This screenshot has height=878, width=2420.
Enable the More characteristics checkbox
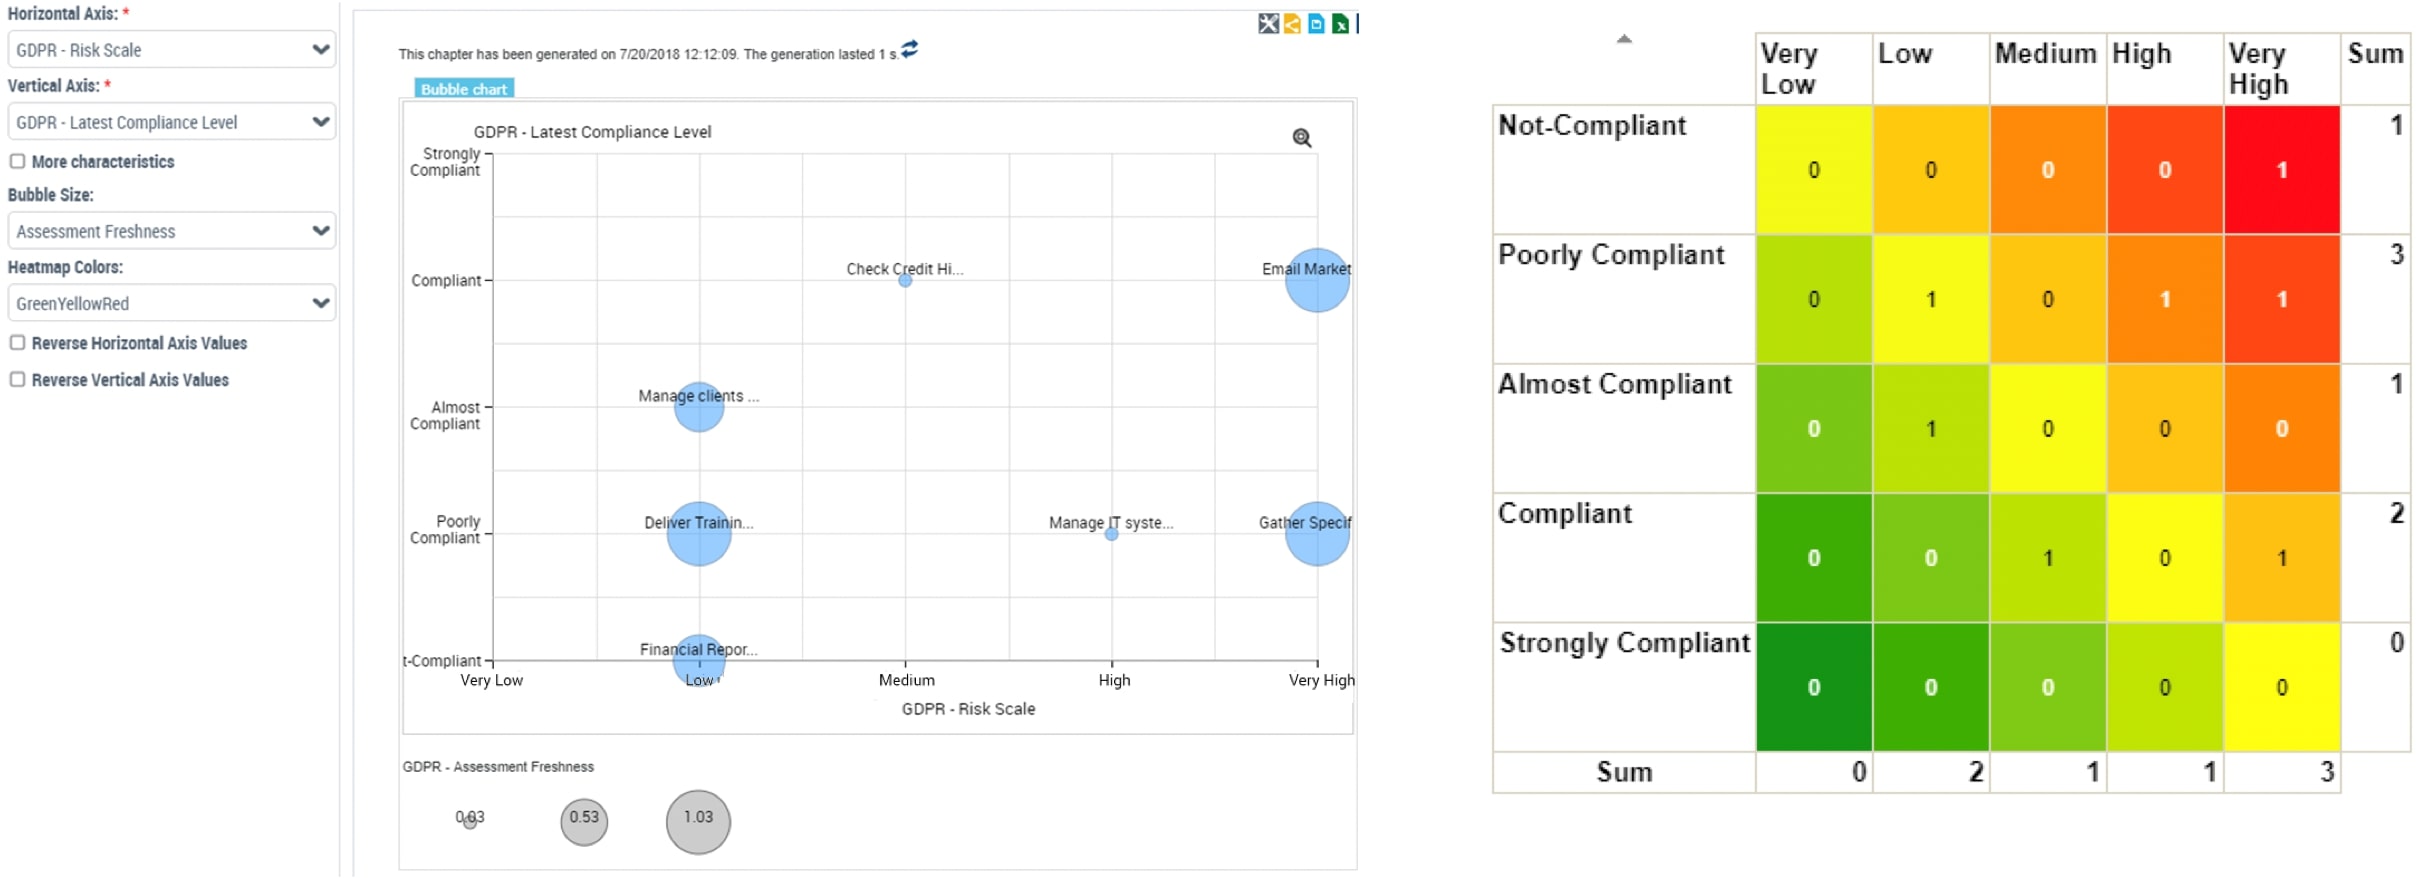pyautogui.click(x=17, y=161)
